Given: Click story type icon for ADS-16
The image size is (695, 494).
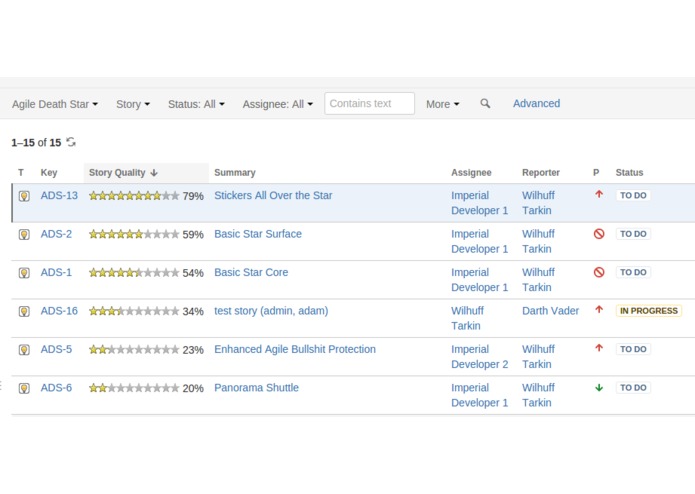Looking at the screenshot, I should point(24,311).
